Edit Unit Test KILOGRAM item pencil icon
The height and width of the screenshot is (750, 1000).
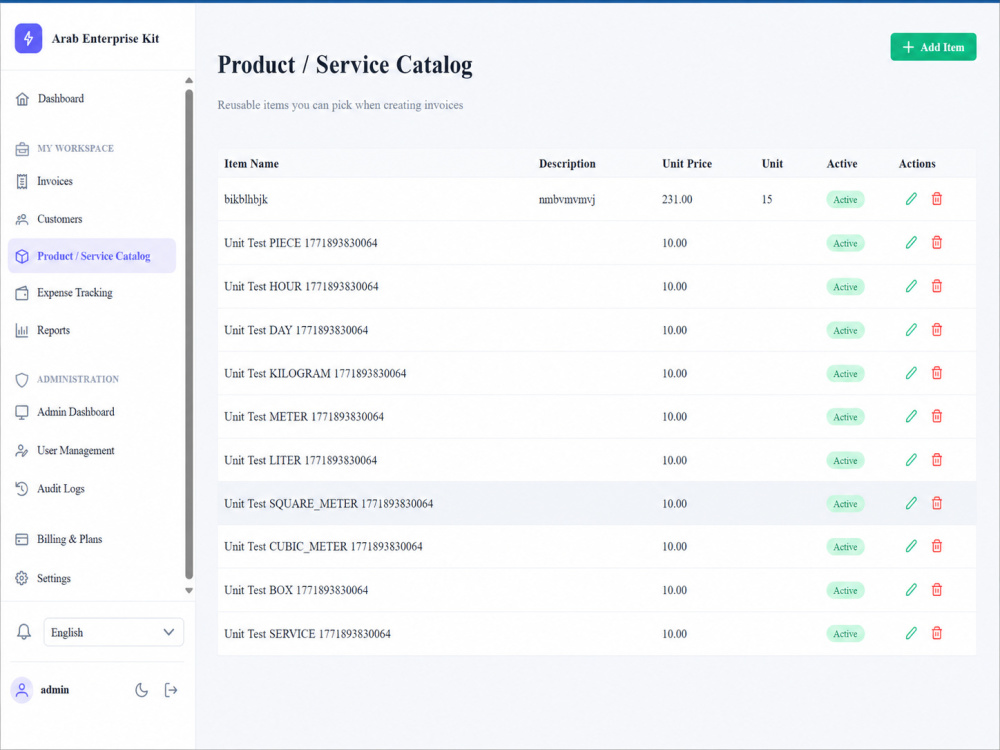(911, 373)
